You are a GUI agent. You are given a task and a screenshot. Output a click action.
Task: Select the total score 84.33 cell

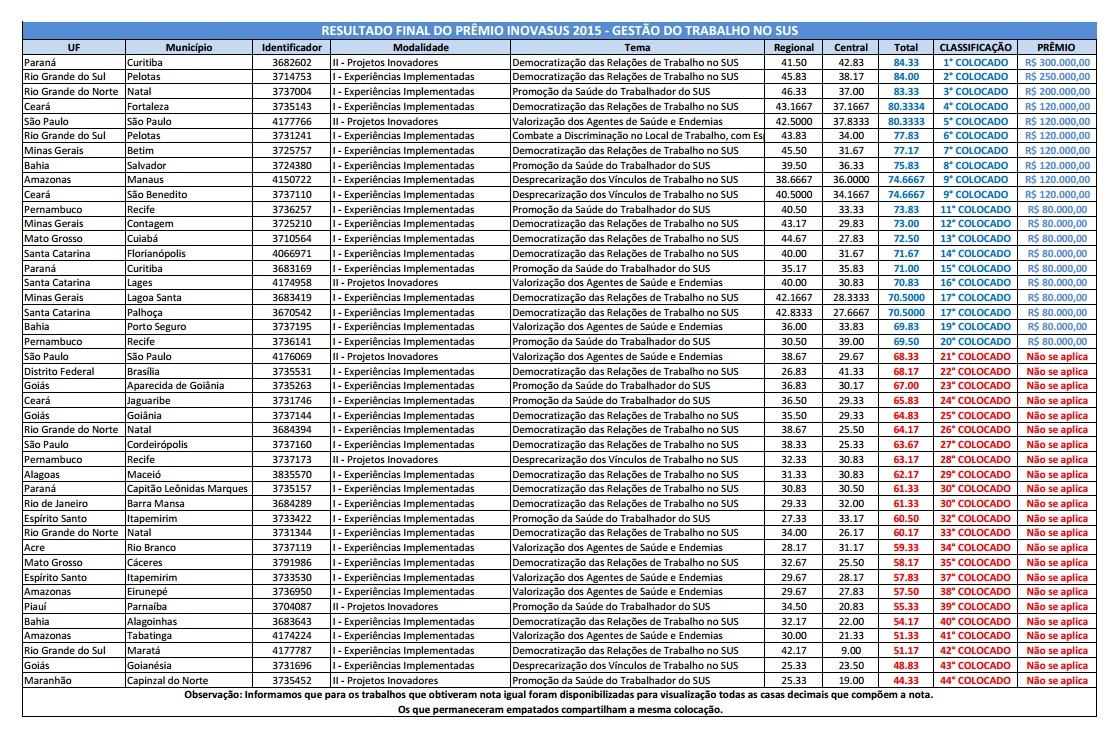click(x=906, y=62)
